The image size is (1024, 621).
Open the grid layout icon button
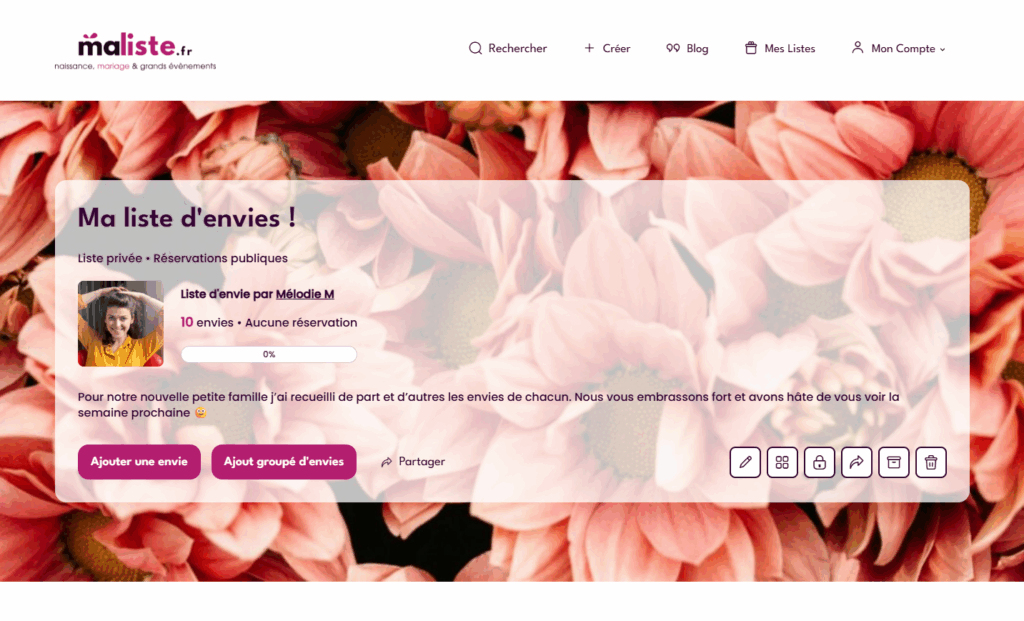tap(782, 462)
